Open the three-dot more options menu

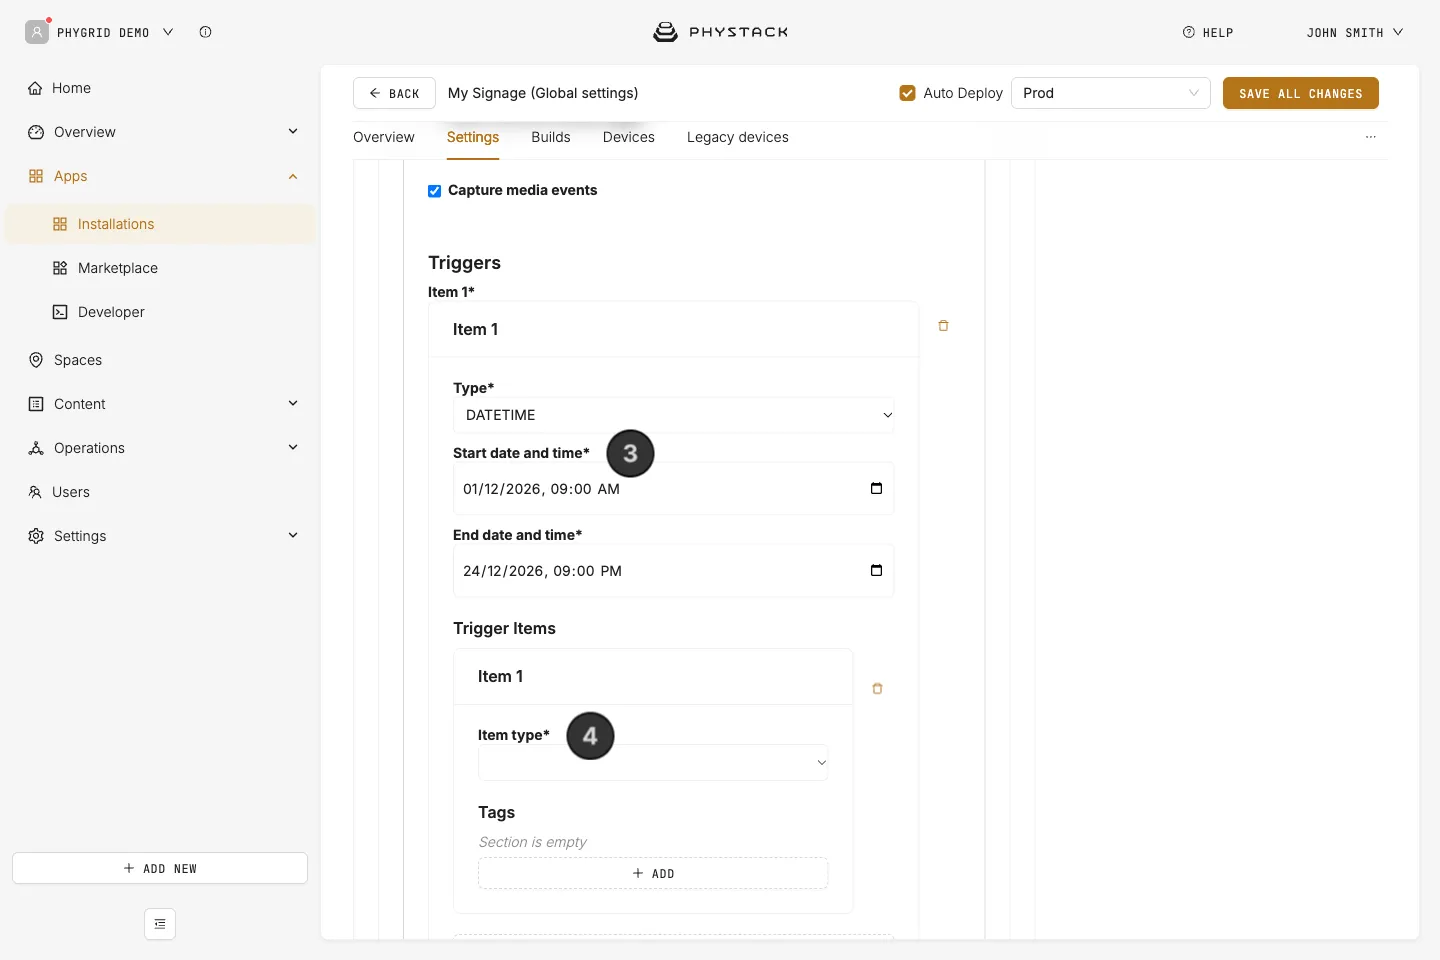point(1371,137)
